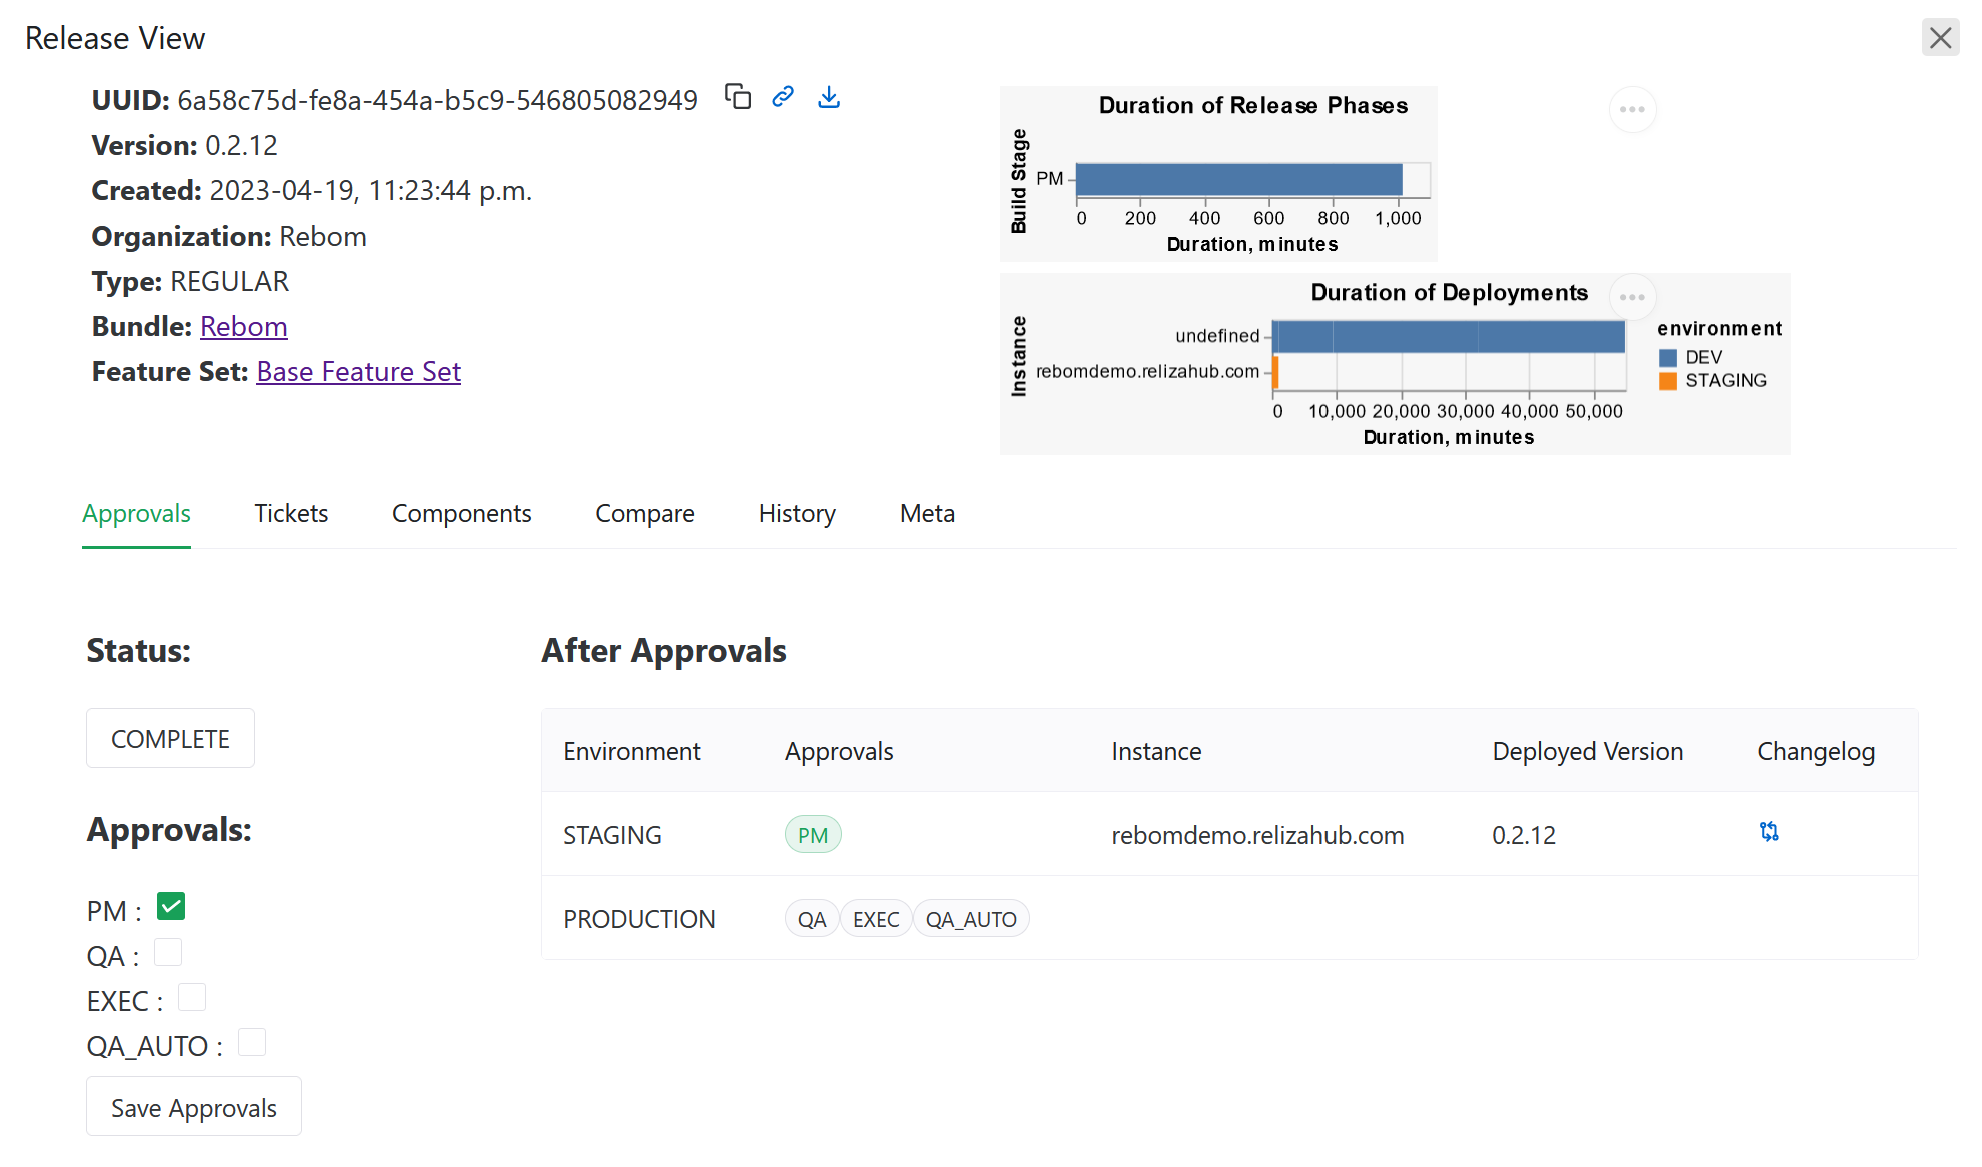Open Release Phases chart options menu
The height and width of the screenshot is (1167, 1982).
[x=1632, y=110]
